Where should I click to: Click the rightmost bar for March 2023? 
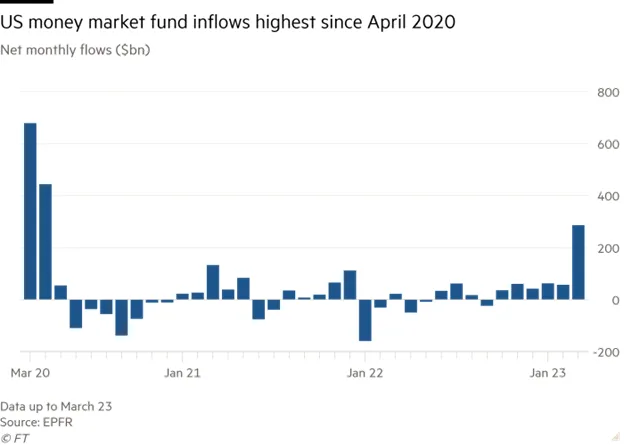coord(578,262)
